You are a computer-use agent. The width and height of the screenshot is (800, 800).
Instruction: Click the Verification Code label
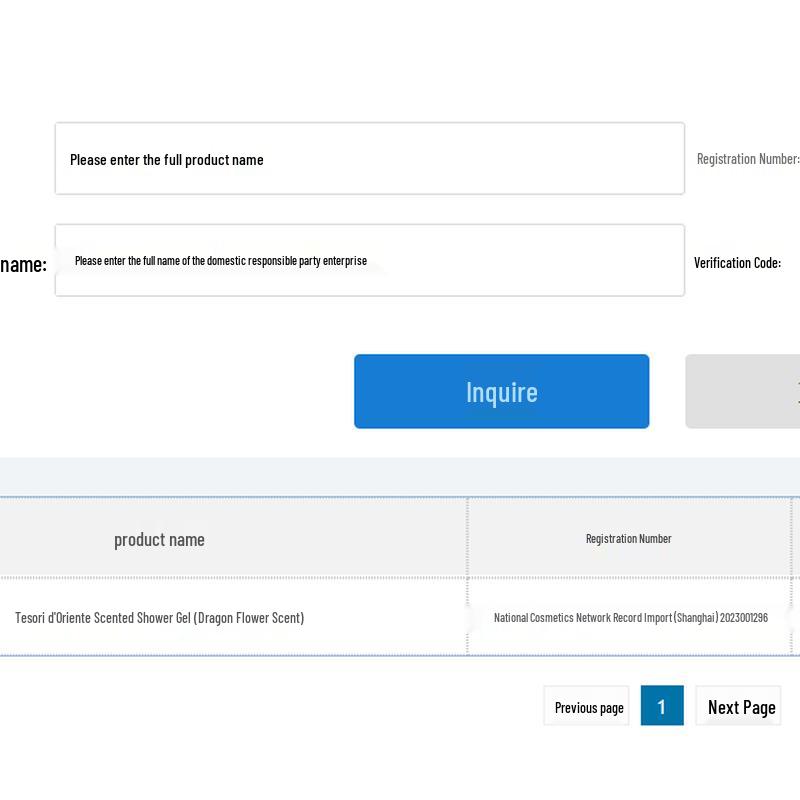[737, 263]
